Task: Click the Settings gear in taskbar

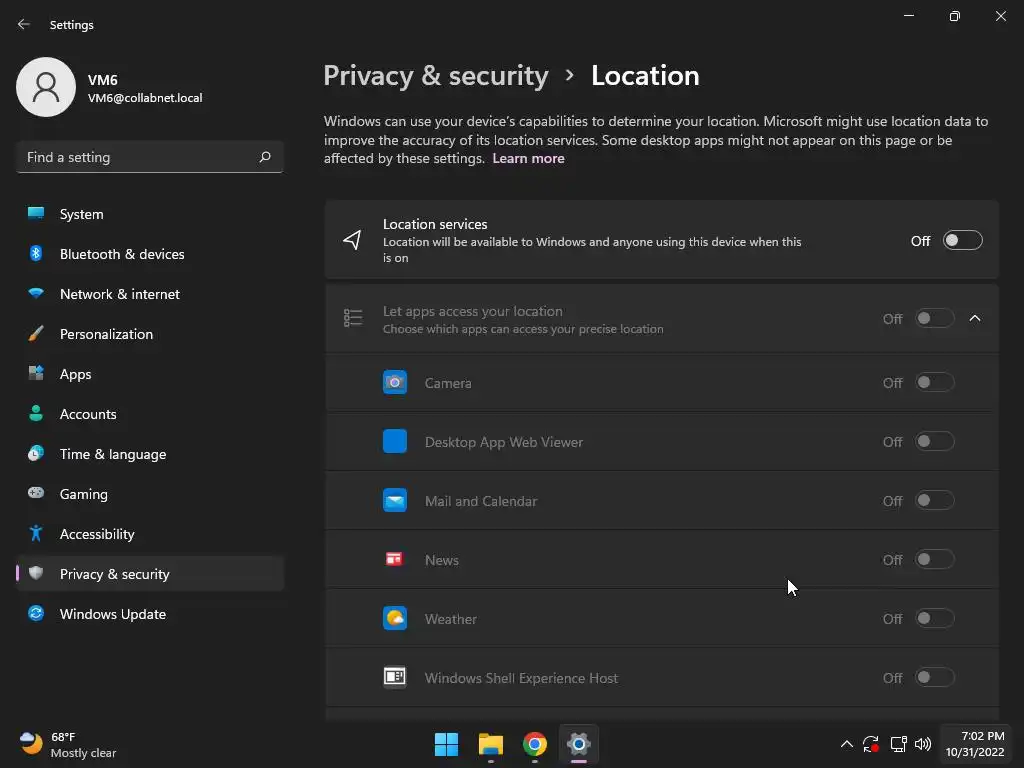Action: pos(579,744)
